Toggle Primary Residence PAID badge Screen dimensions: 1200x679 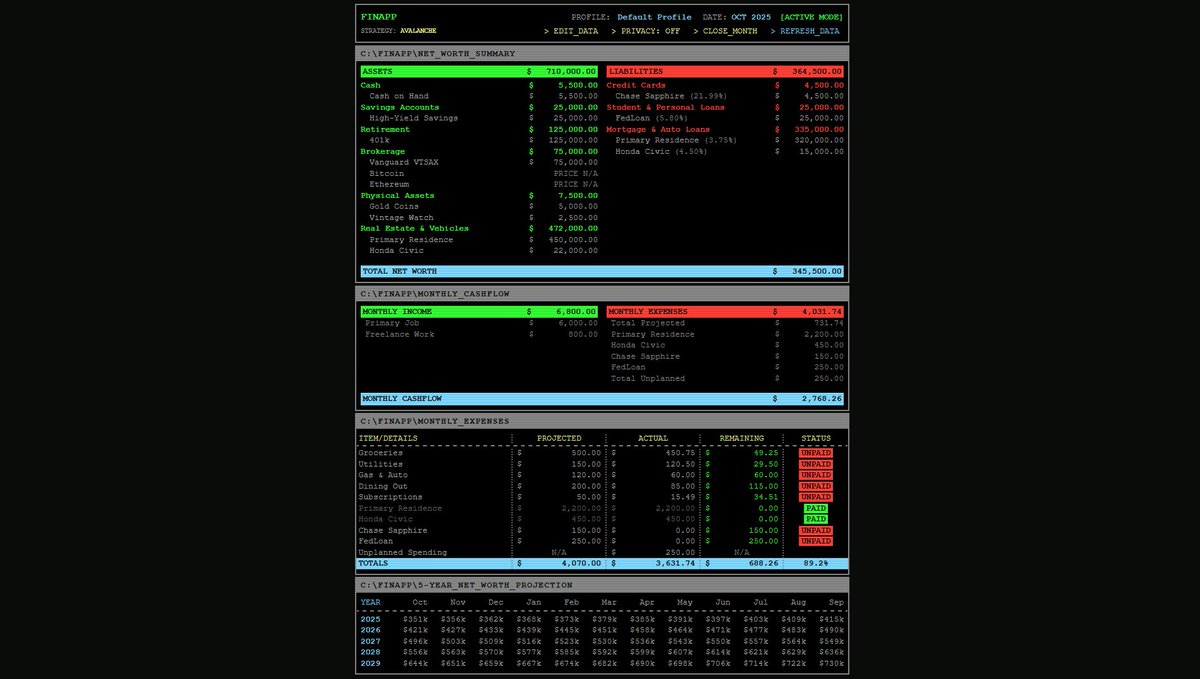tap(816, 508)
